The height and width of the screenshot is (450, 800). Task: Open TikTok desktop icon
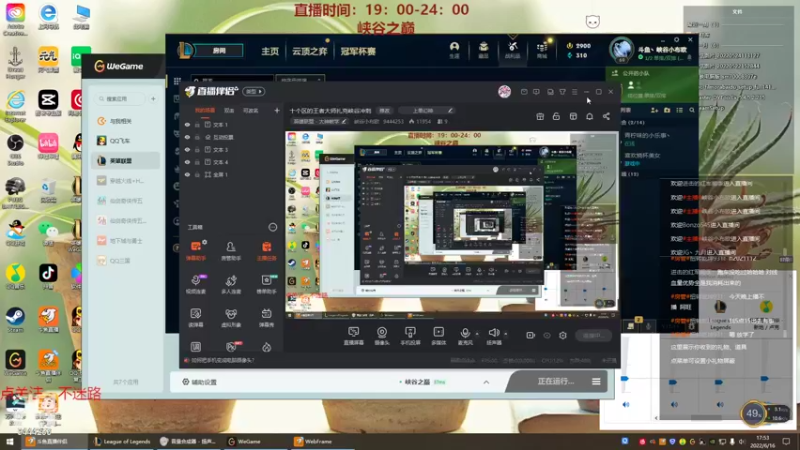click(48, 277)
